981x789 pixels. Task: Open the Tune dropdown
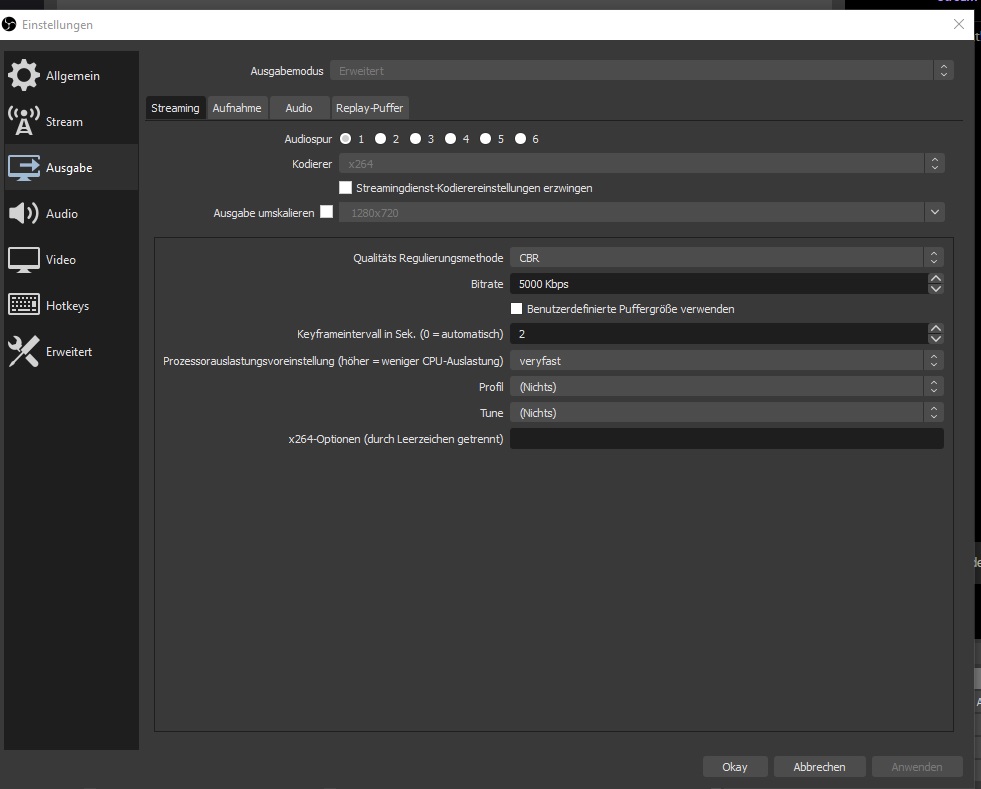[x=726, y=413]
